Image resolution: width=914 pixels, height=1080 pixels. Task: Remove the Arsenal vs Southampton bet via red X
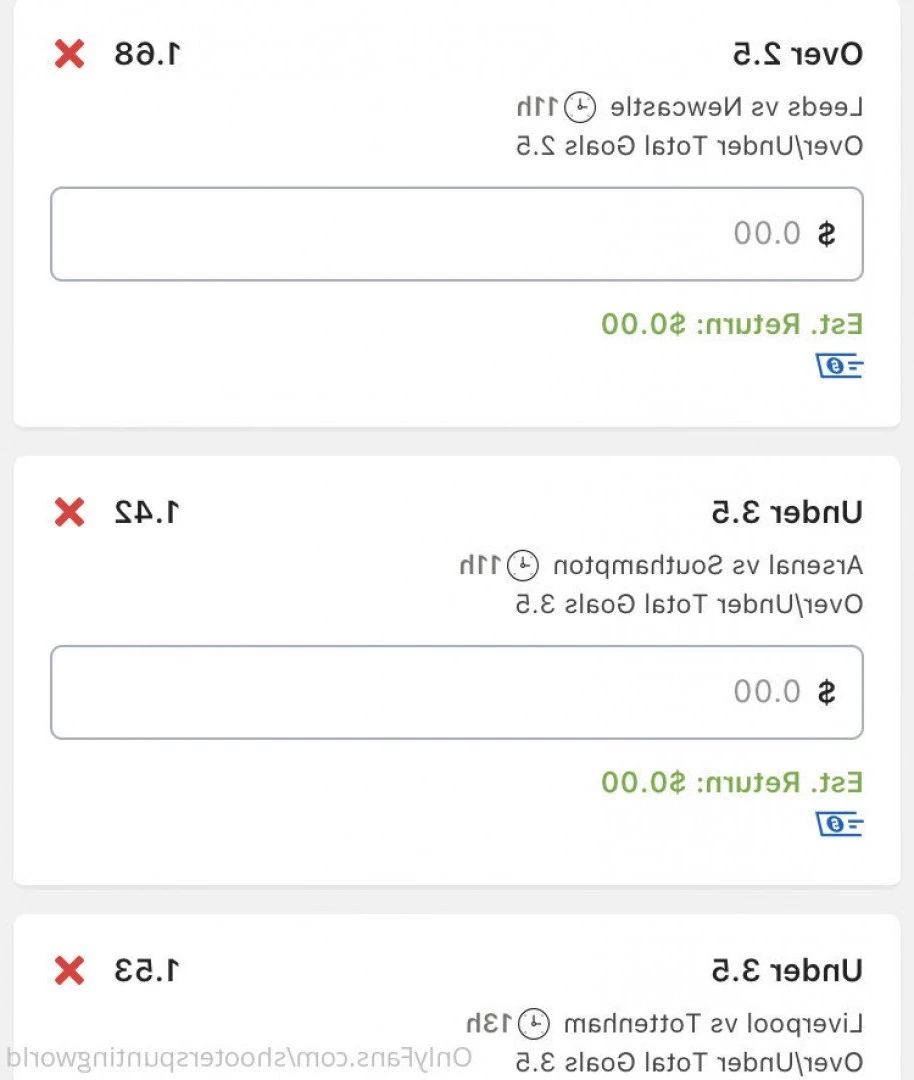tap(69, 512)
